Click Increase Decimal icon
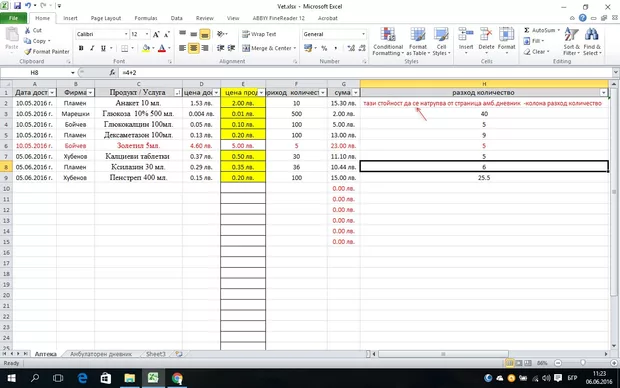620x388 pixels. [x=351, y=48]
